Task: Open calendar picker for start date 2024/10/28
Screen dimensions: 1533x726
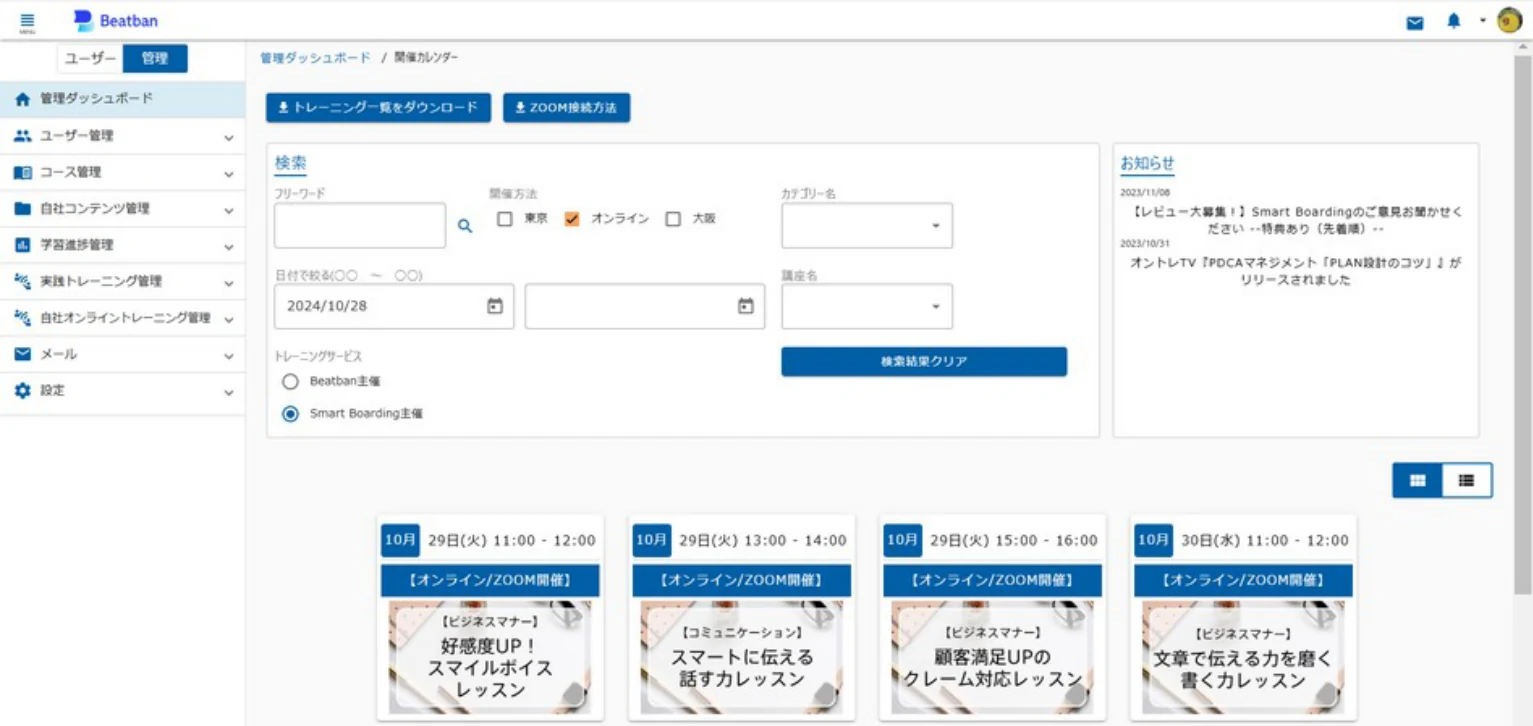Action: click(495, 306)
